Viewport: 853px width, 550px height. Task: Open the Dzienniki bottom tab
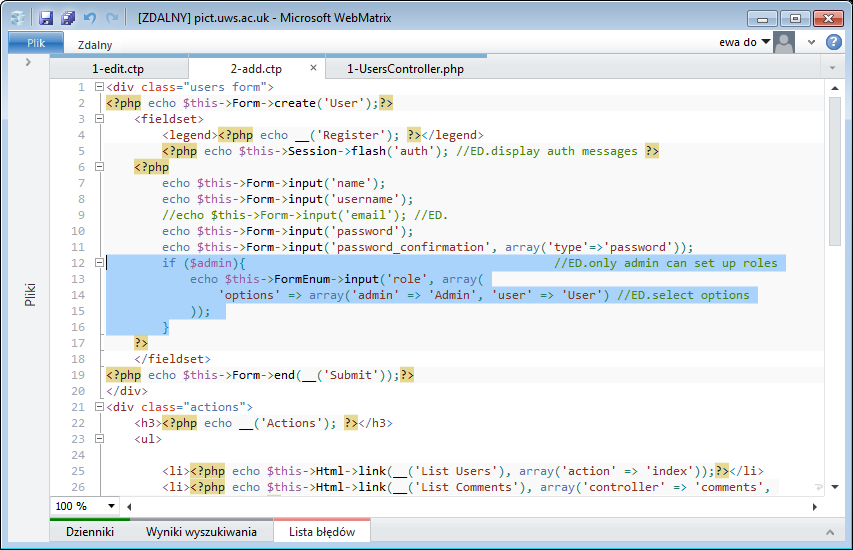[x=90, y=532]
